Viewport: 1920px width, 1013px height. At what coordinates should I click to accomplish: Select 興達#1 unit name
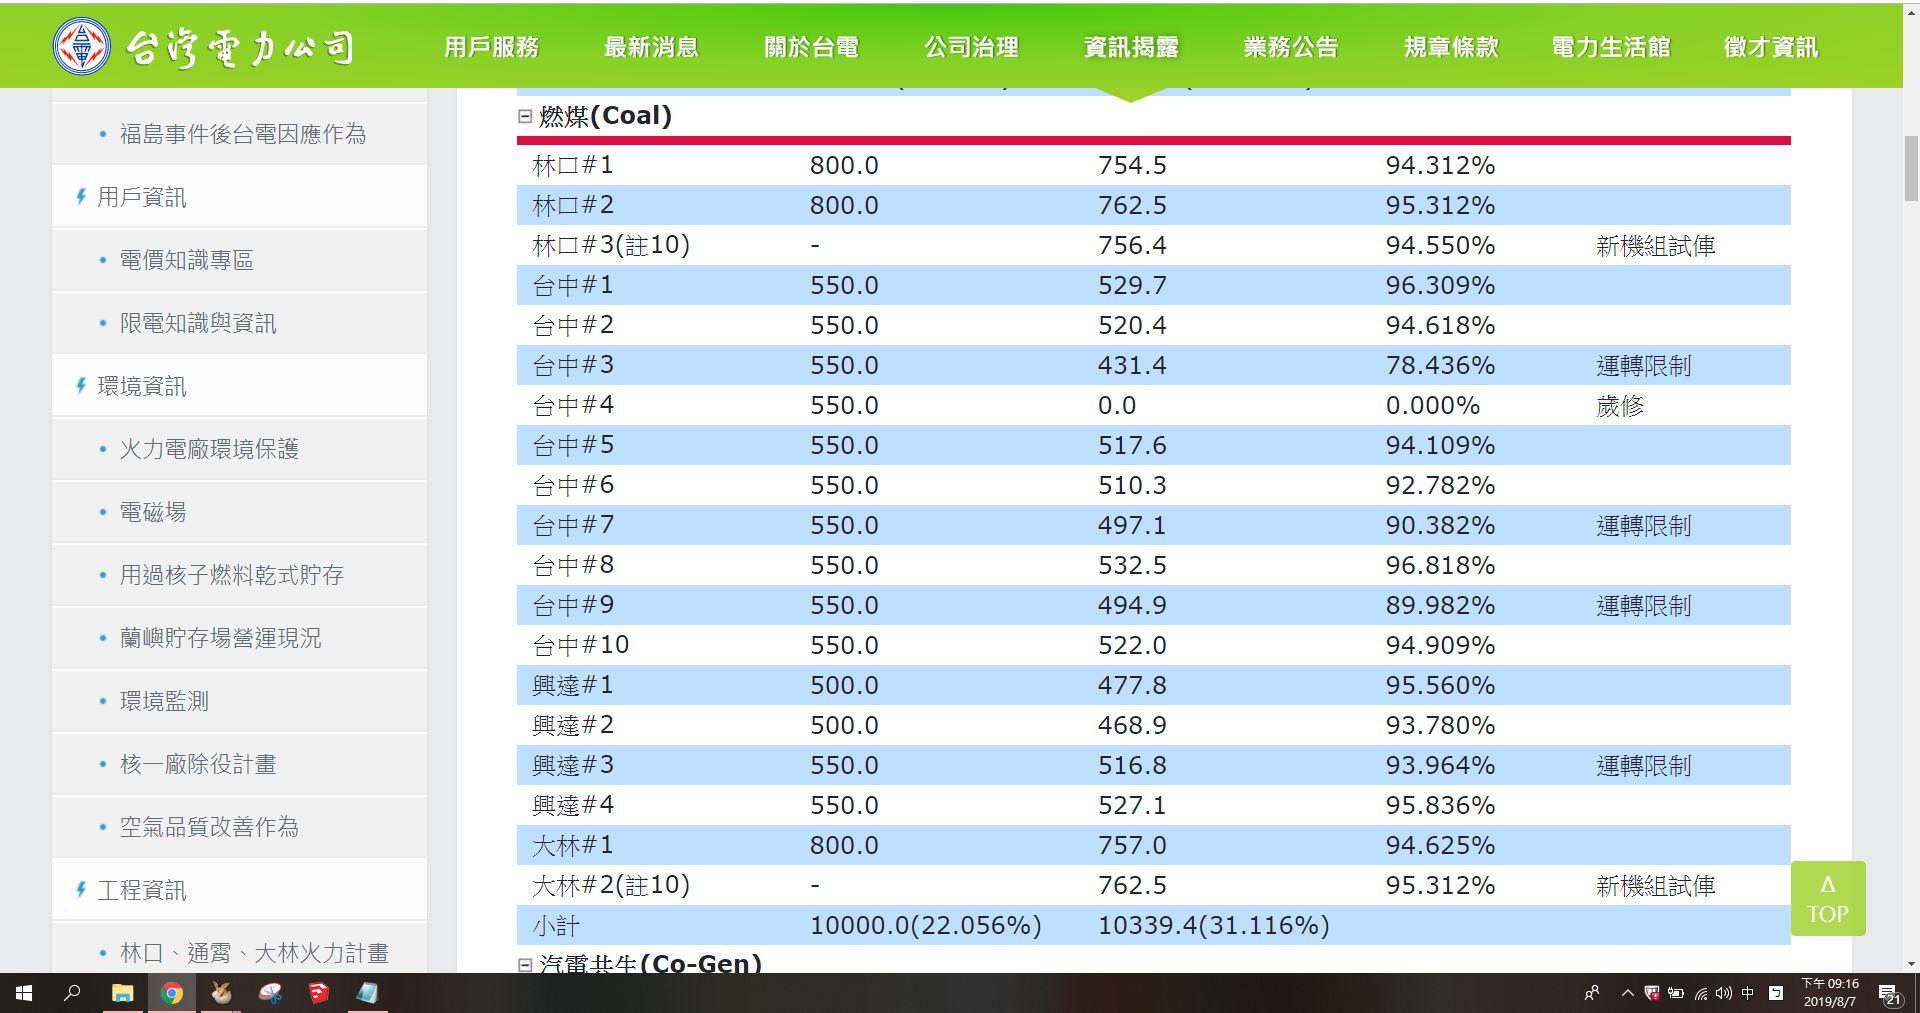[573, 685]
